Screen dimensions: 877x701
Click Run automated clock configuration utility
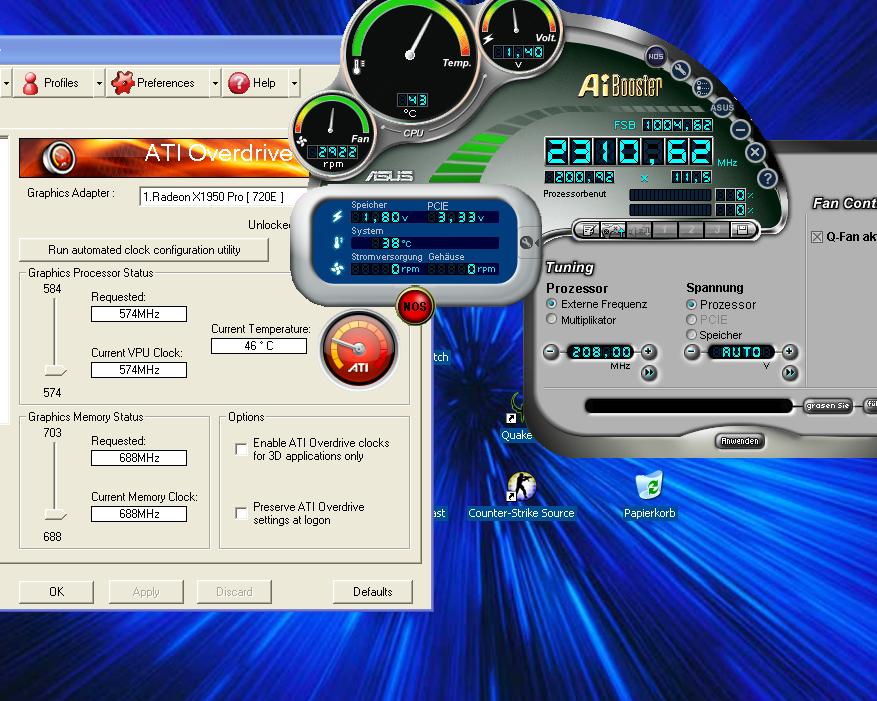[x=144, y=250]
